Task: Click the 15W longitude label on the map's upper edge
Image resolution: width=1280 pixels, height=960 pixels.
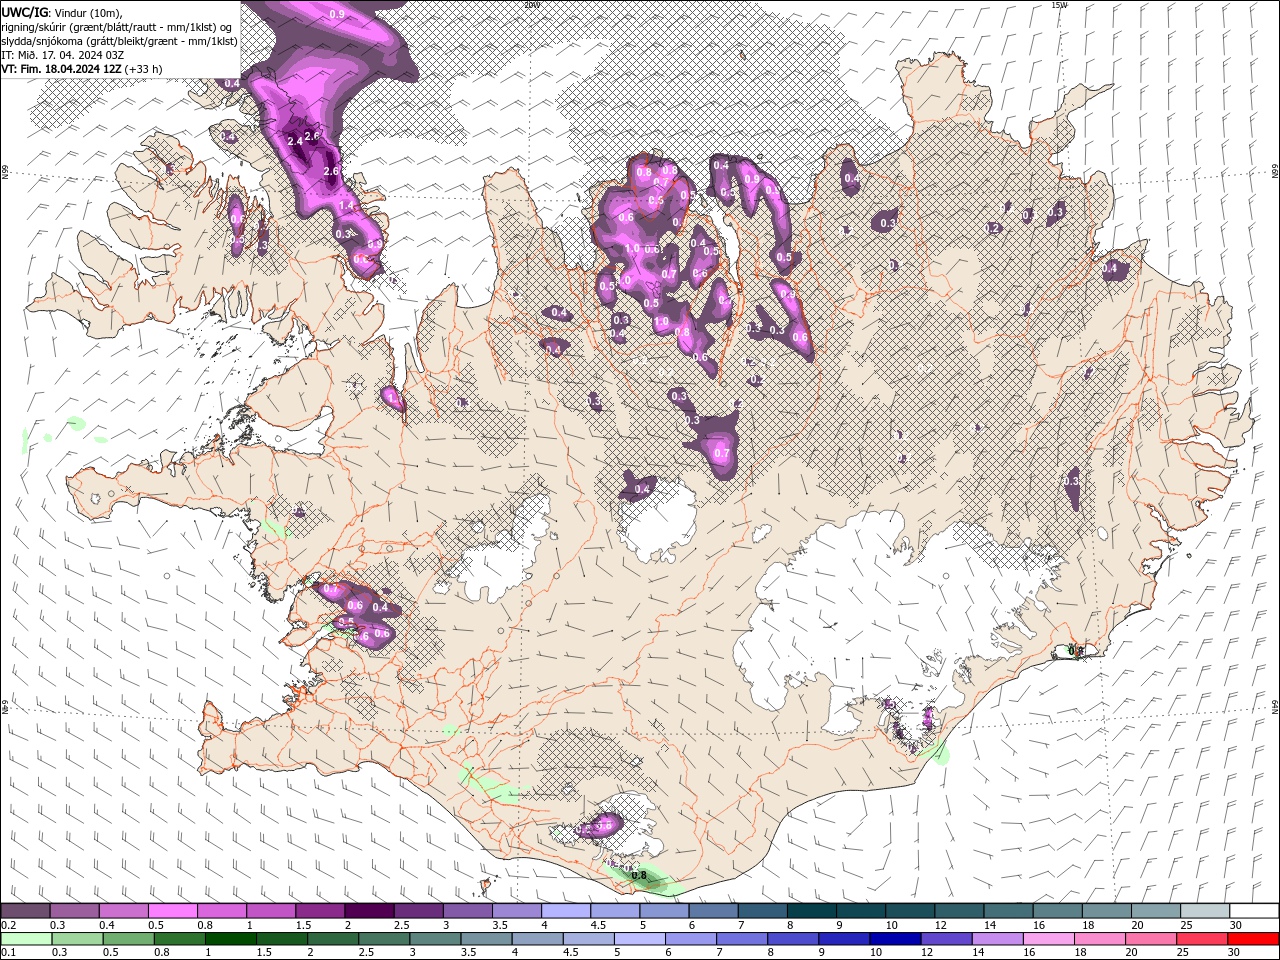Action: 1060,4
